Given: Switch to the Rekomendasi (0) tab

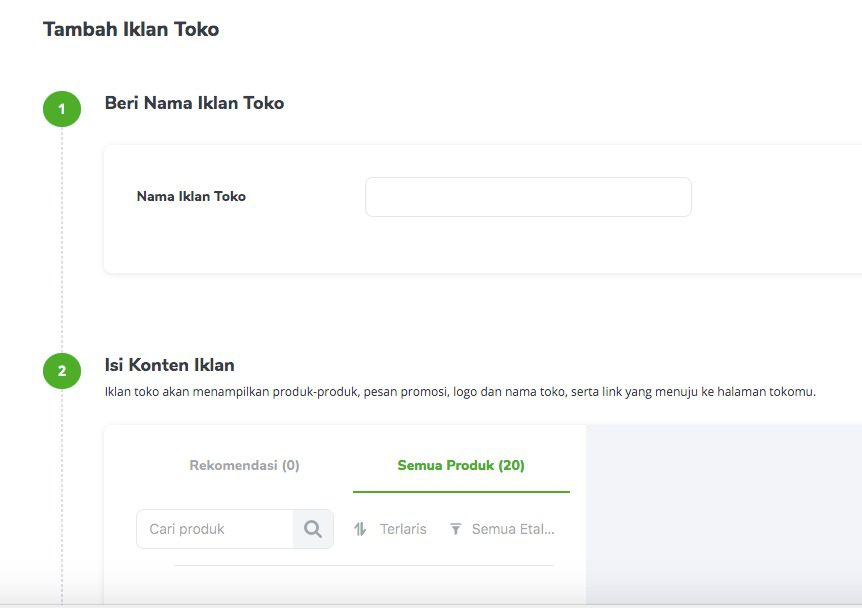Looking at the screenshot, I should [244, 465].
